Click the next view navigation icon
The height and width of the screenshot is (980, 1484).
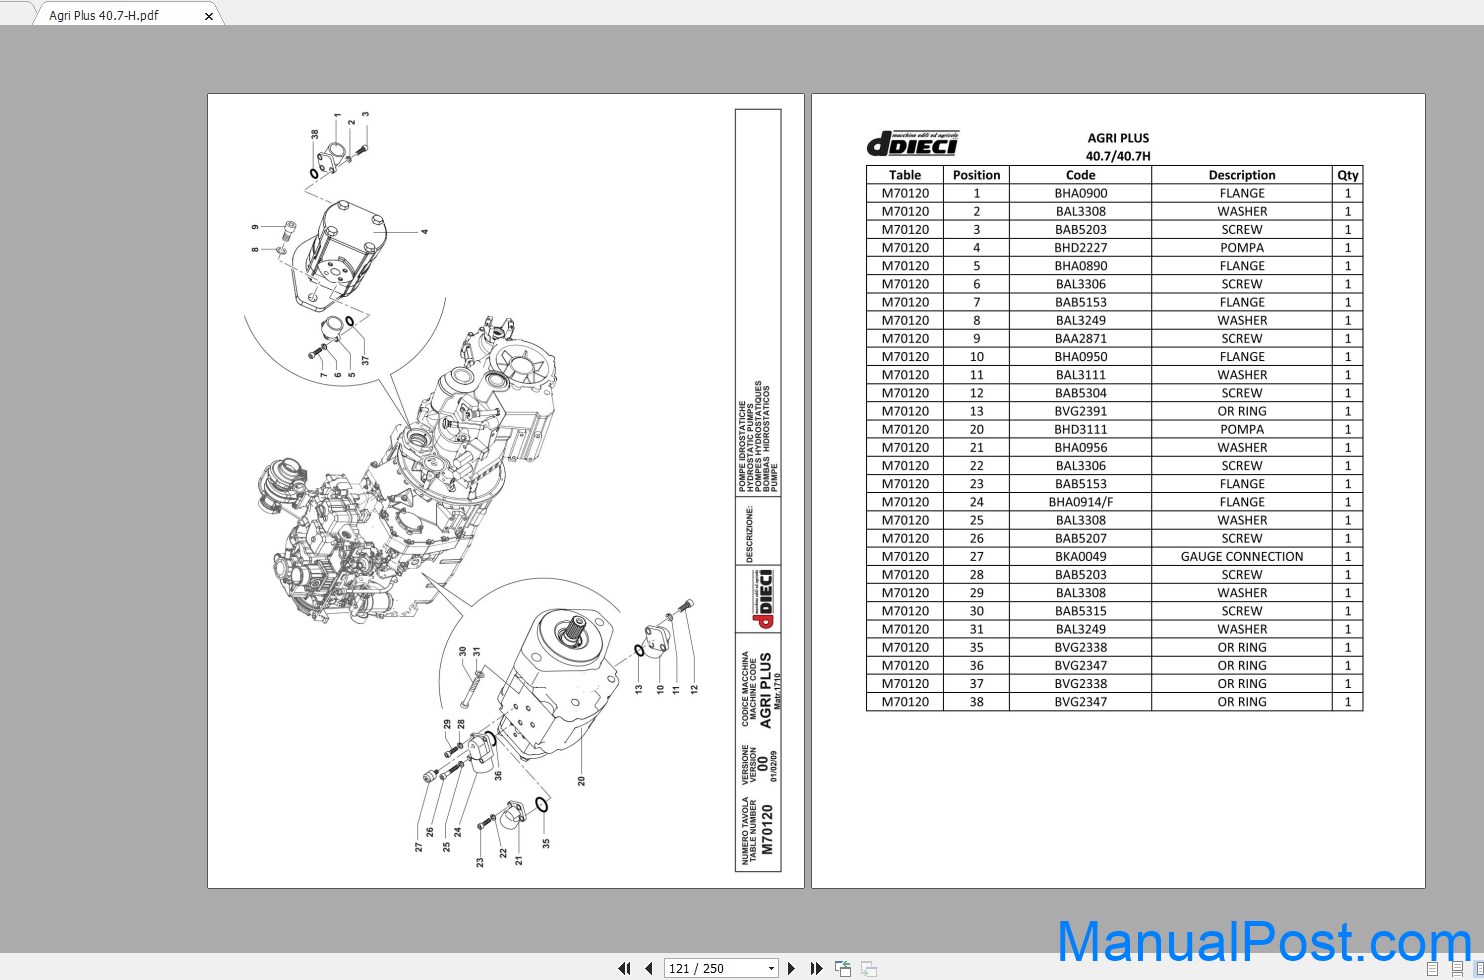click(x=869, y=968)
